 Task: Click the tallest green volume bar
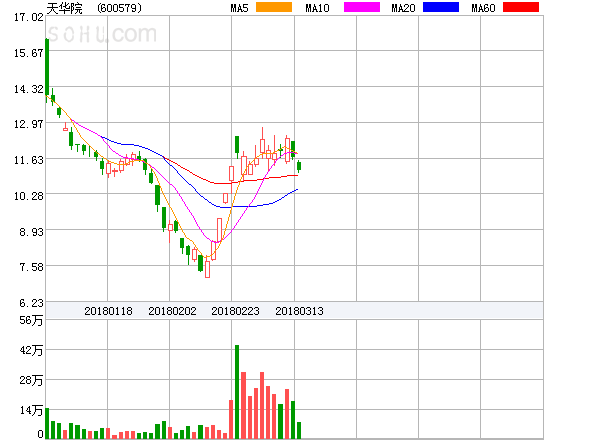click(237, 392)
